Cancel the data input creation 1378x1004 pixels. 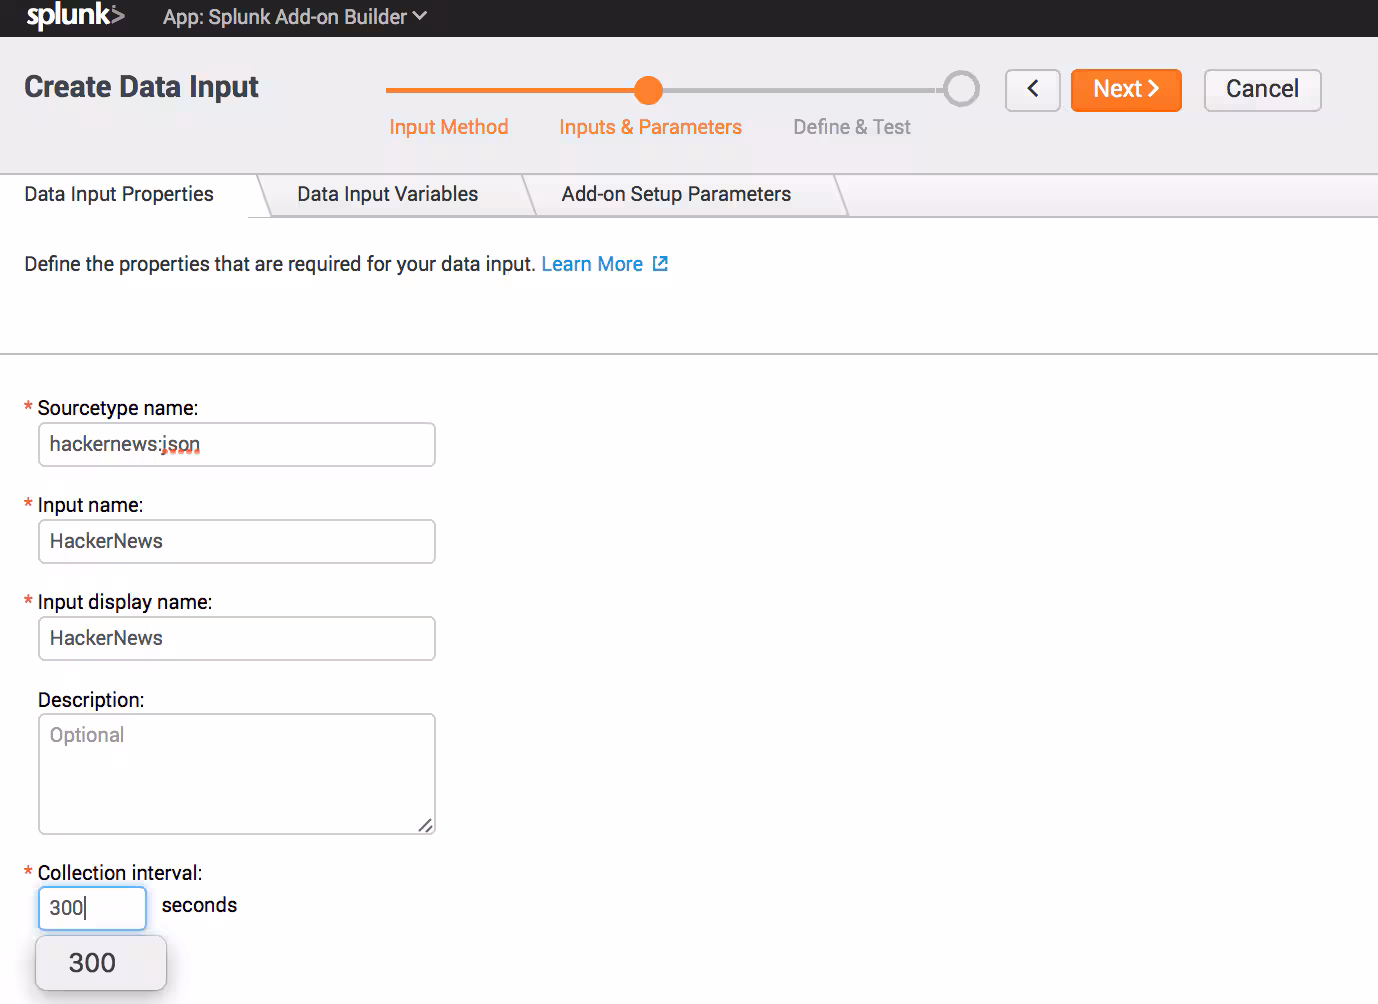pos(1262,90)
